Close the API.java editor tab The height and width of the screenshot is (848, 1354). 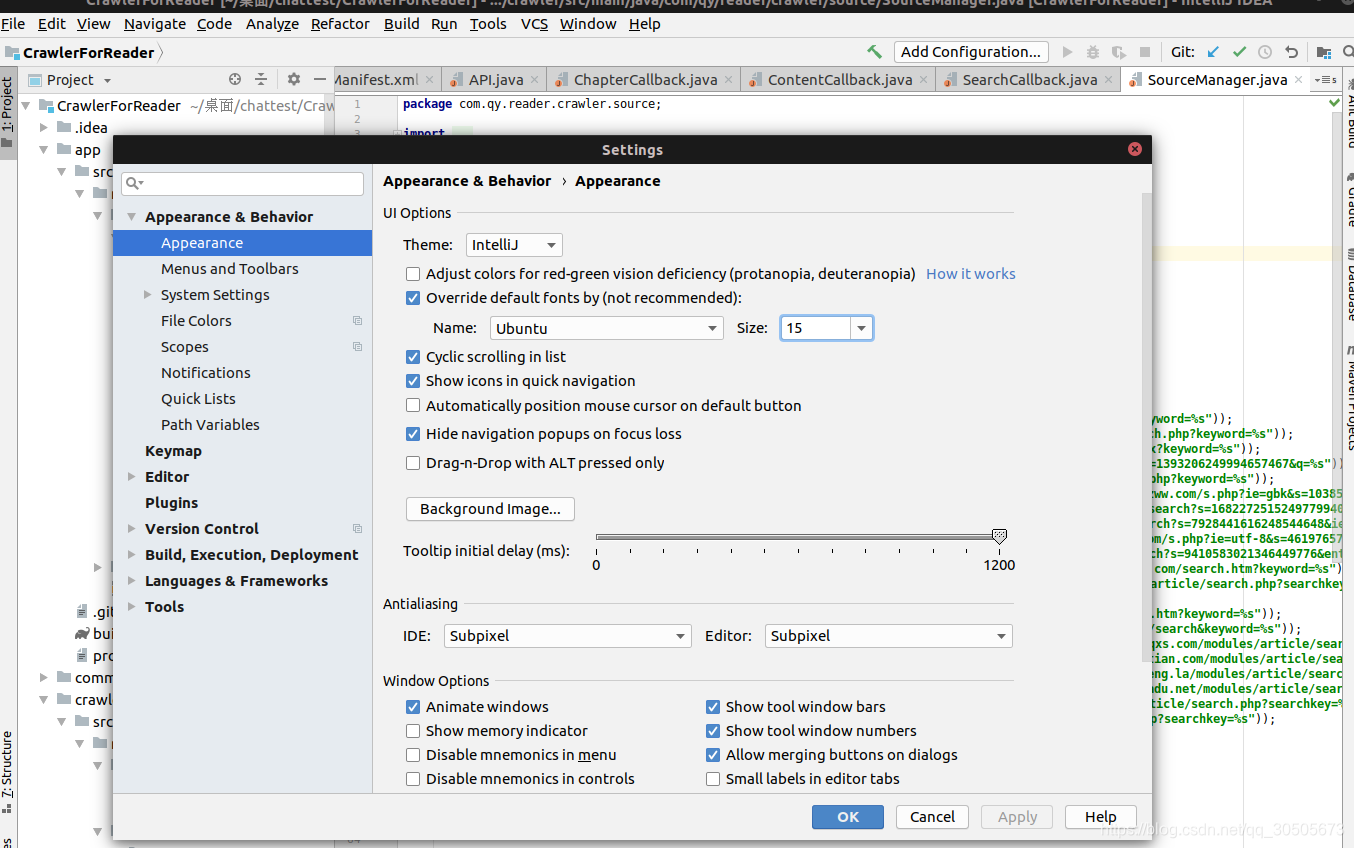coord(534,80)
